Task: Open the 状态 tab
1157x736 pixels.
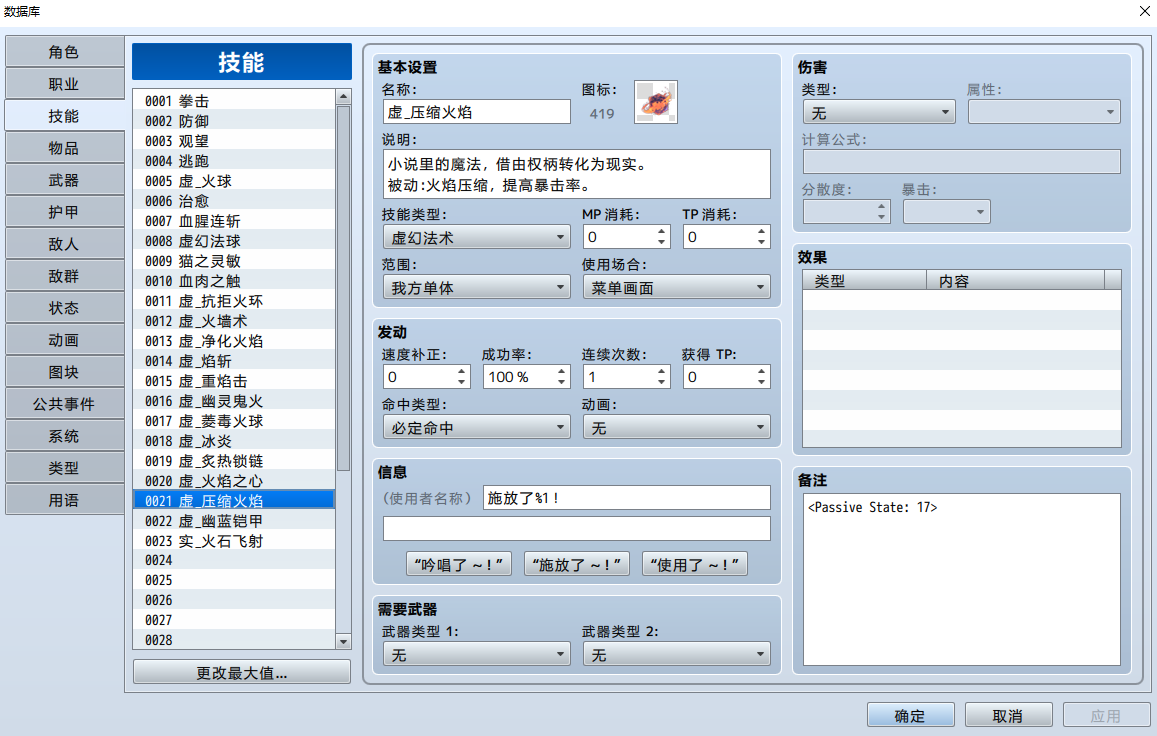Action: pyautogui.click(x=64, y=308)
